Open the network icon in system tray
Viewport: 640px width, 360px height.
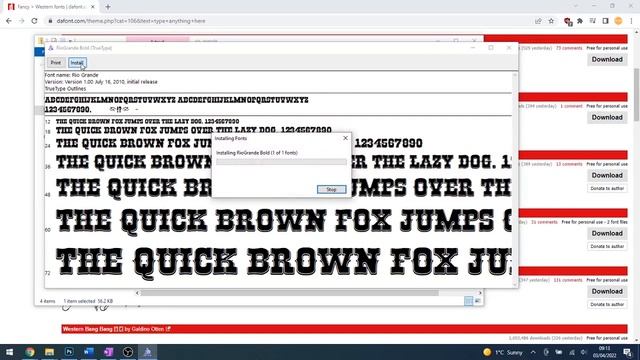coord(571,352)
